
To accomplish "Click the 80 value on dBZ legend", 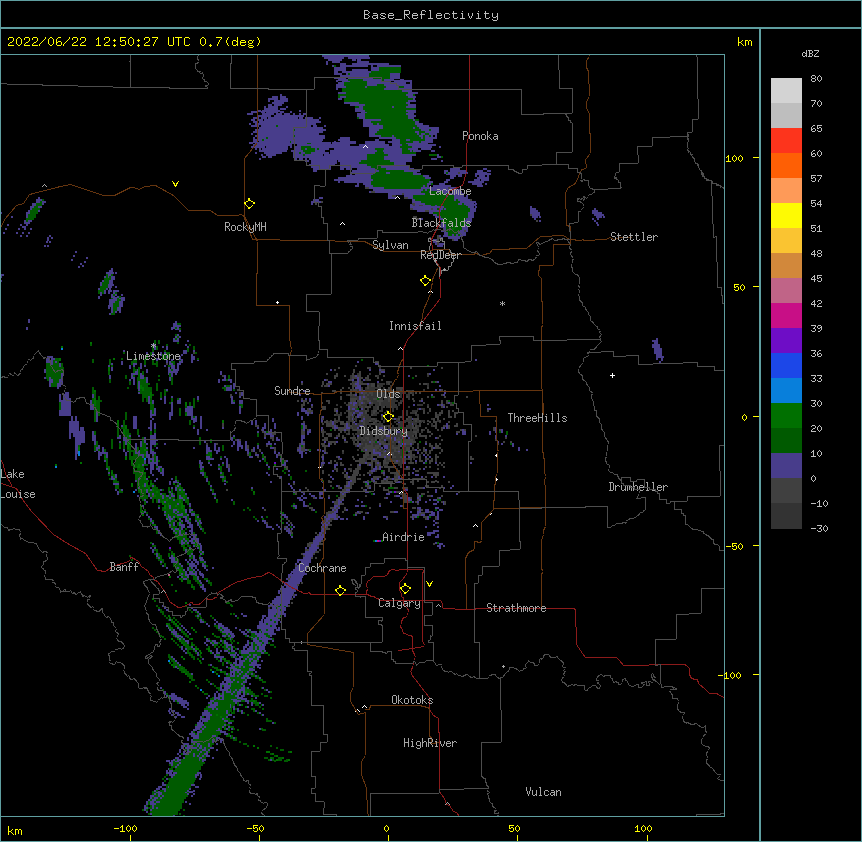I will pos(816,79).
